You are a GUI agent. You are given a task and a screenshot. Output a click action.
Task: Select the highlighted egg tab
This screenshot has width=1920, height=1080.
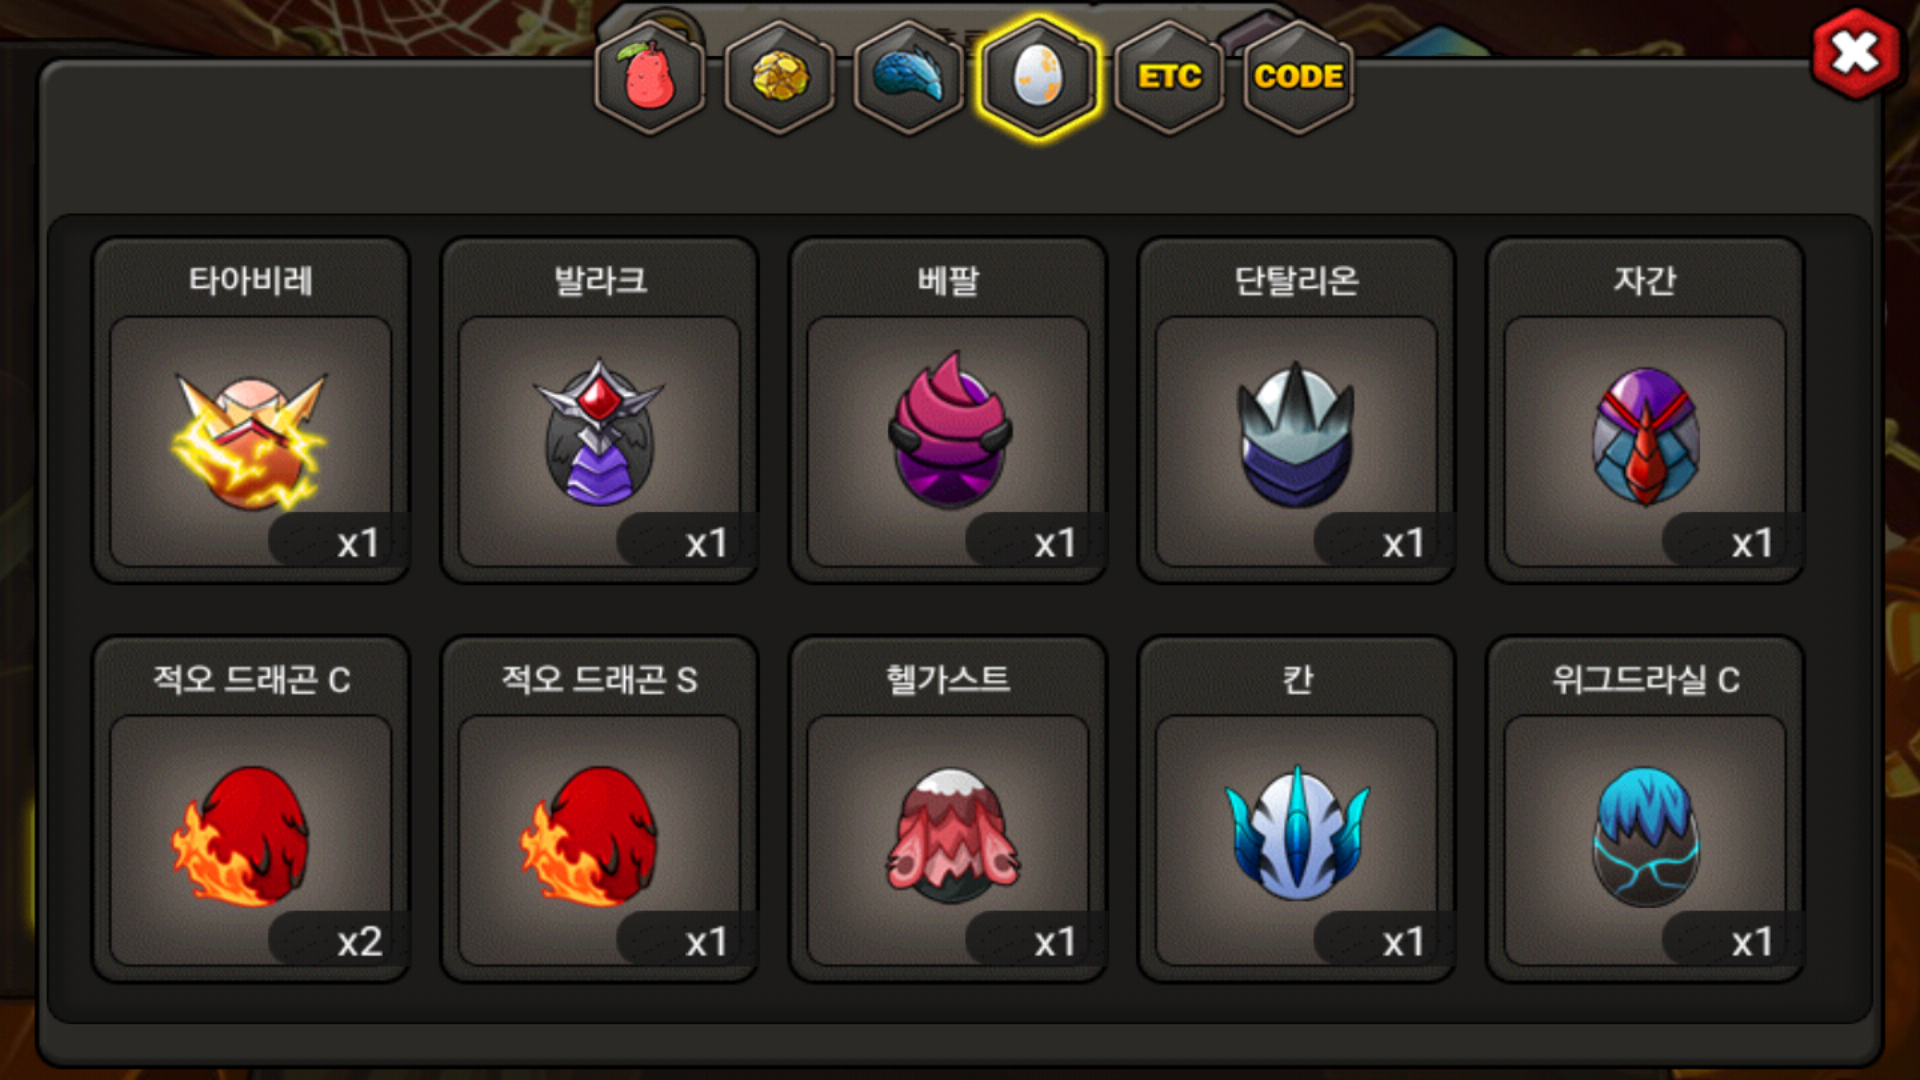click(x=1039, y=78)
